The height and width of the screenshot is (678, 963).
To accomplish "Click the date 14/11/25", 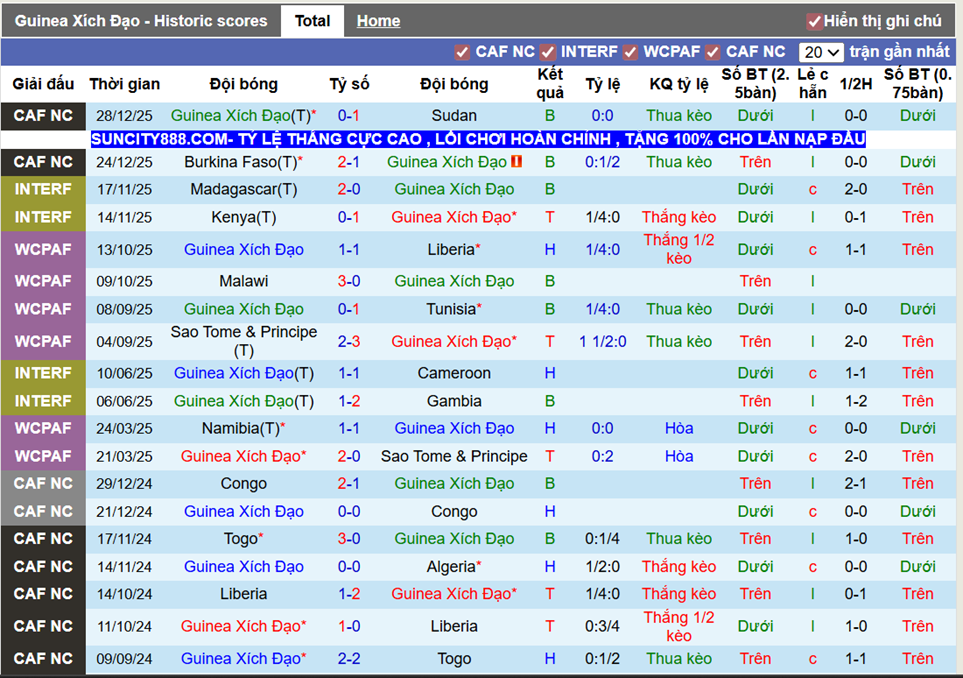I will click(x=125, y=217).
